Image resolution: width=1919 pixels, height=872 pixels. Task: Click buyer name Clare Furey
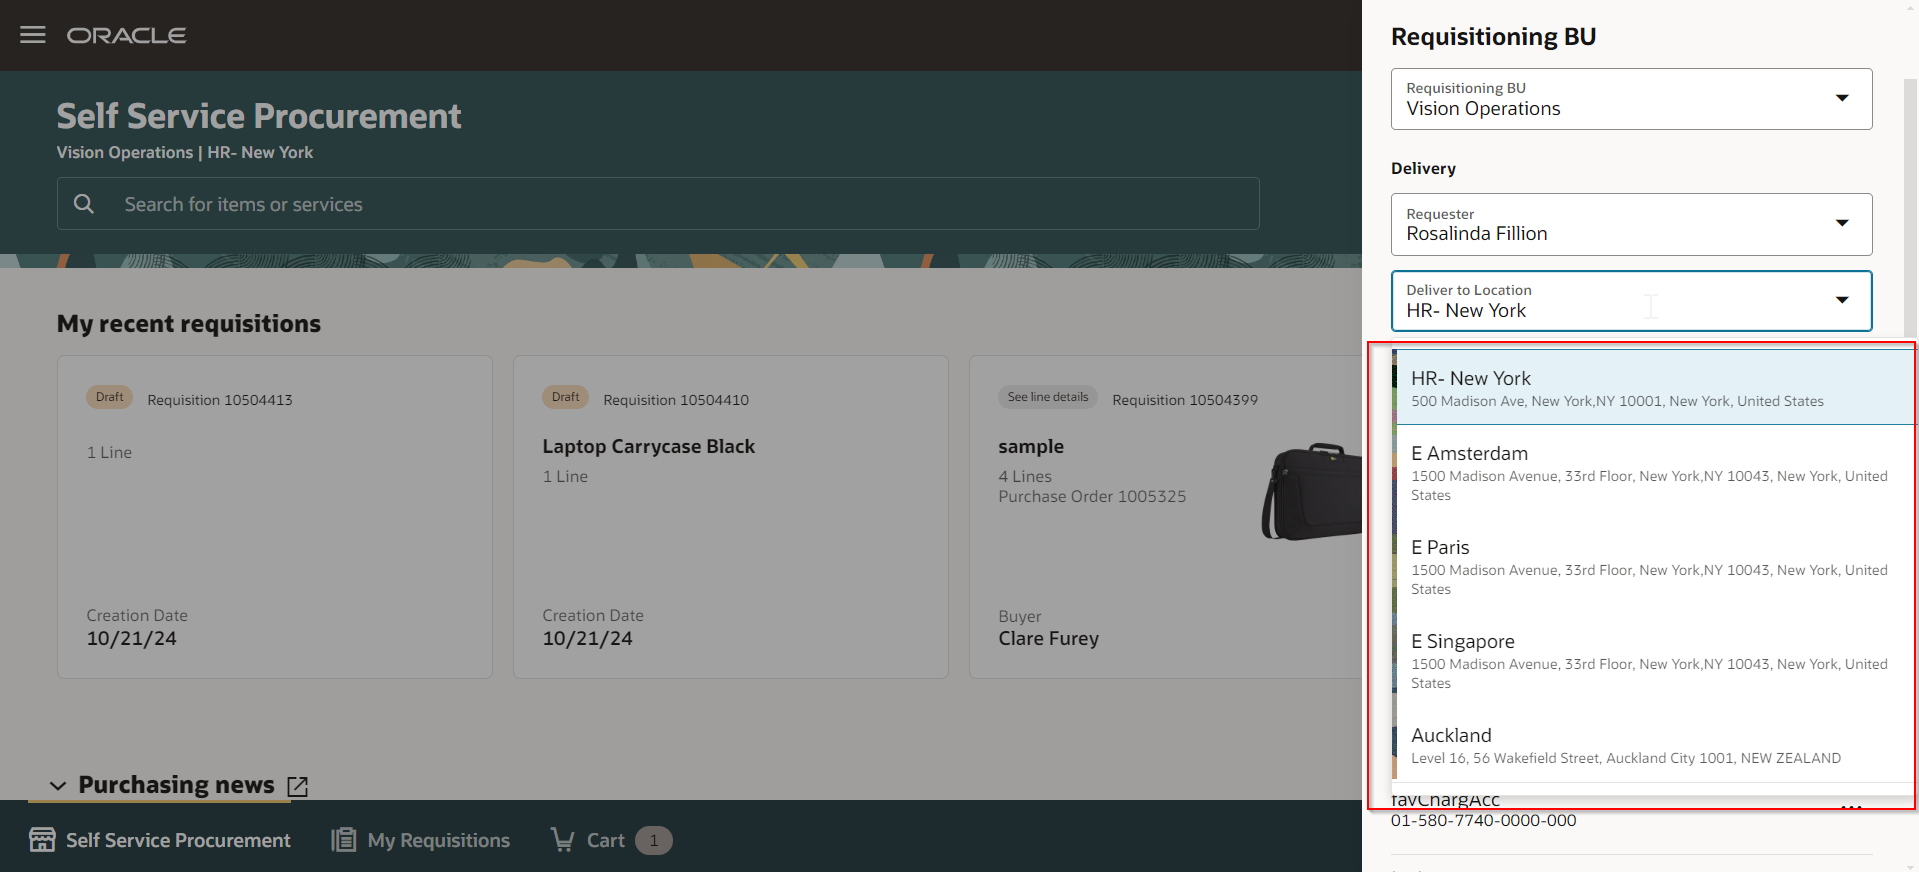pos(1048,639)
